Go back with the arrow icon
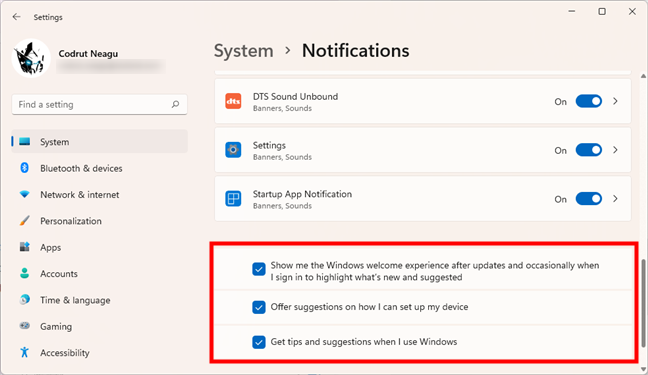The image size is (648, 375). pyautogui.click(x=17, y=17)
